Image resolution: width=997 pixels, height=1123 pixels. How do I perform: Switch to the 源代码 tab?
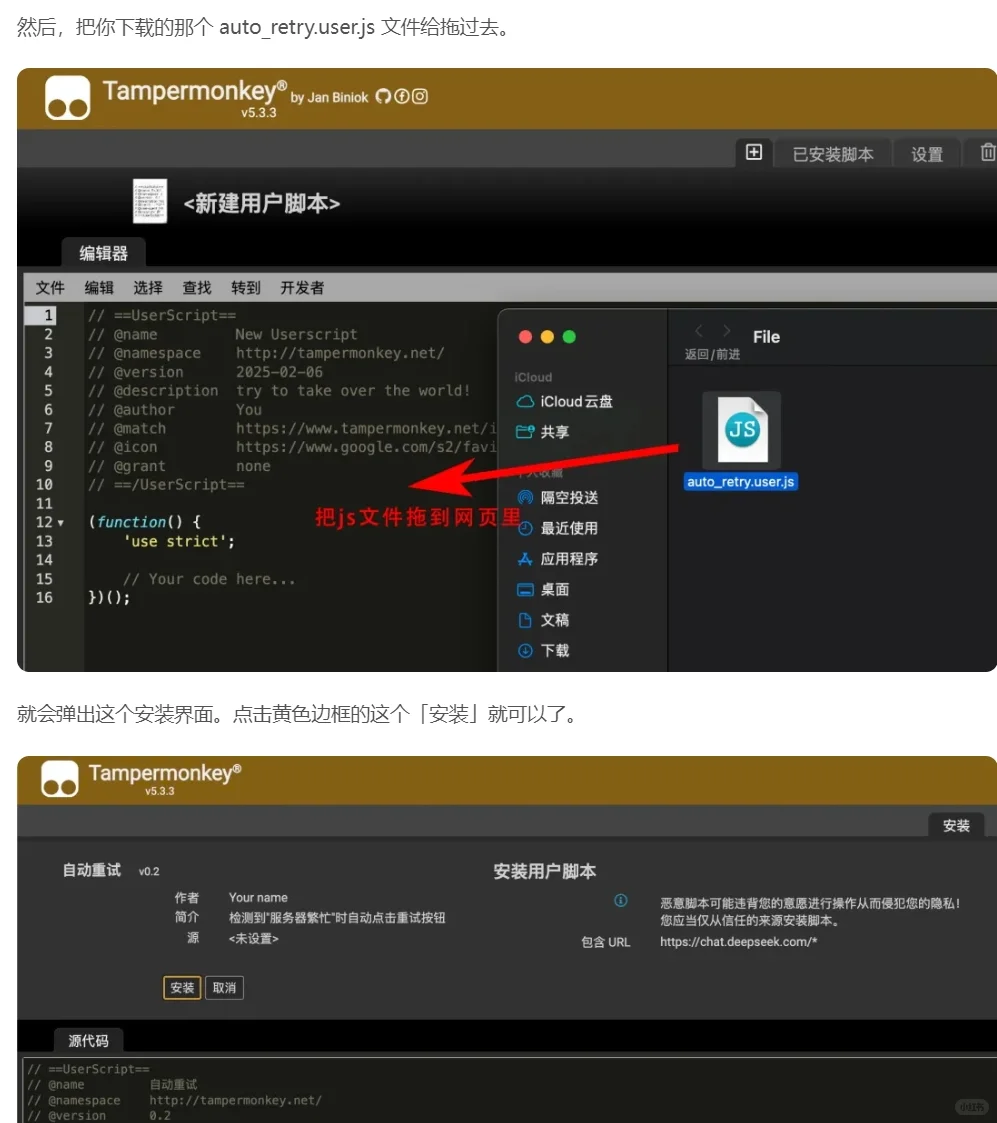point(88,1040)
